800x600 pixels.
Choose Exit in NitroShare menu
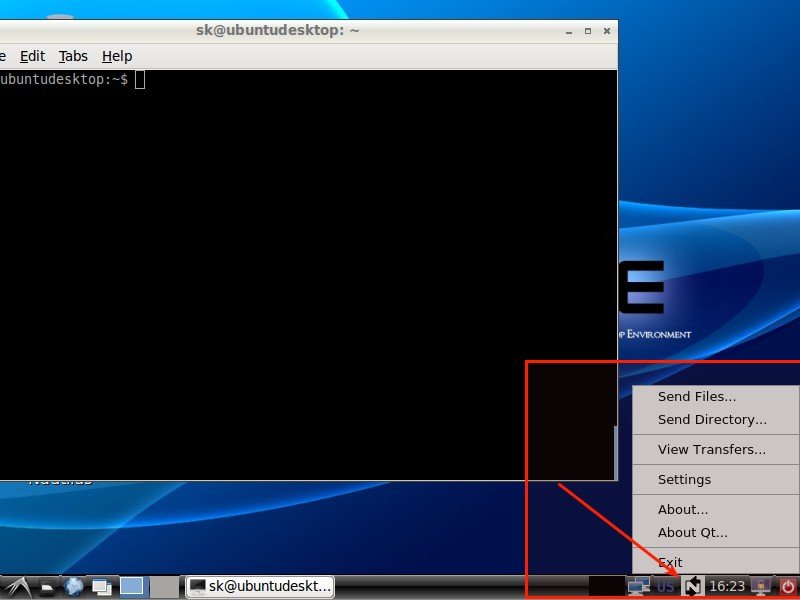pos(716,562)
